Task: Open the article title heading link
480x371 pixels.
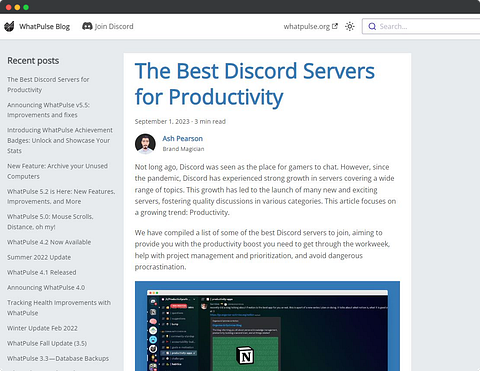Action: pos(255,84)
